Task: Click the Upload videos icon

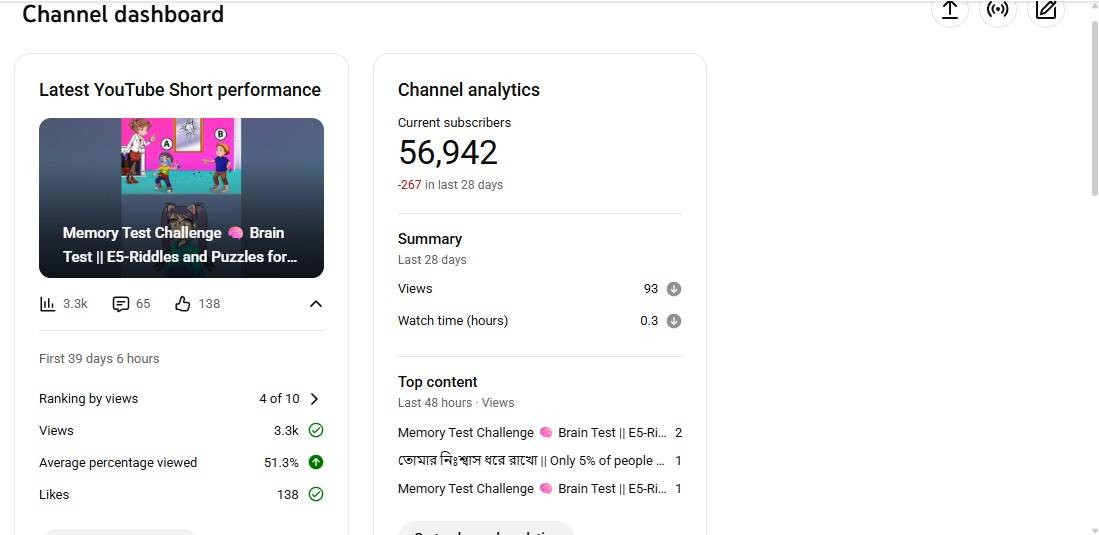Action: [x=950, y=10]
